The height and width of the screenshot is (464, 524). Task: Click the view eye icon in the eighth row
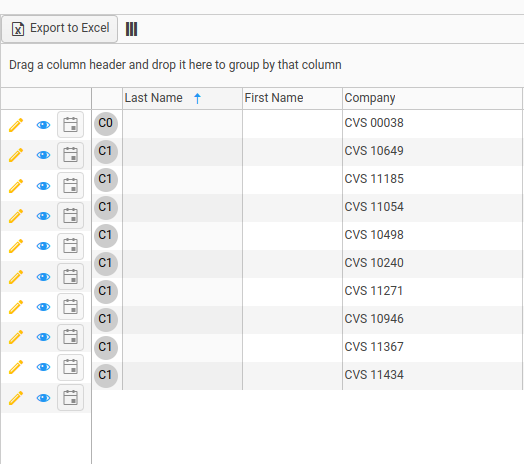[x=43, y=337]
